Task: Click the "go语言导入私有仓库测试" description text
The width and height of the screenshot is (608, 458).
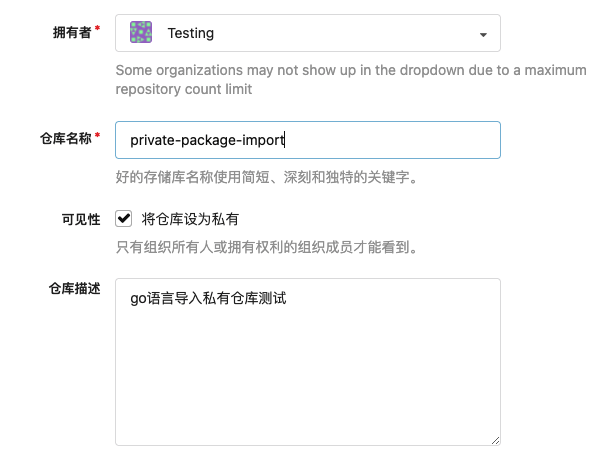Action: pyautogui.click(x=208, y=298)
